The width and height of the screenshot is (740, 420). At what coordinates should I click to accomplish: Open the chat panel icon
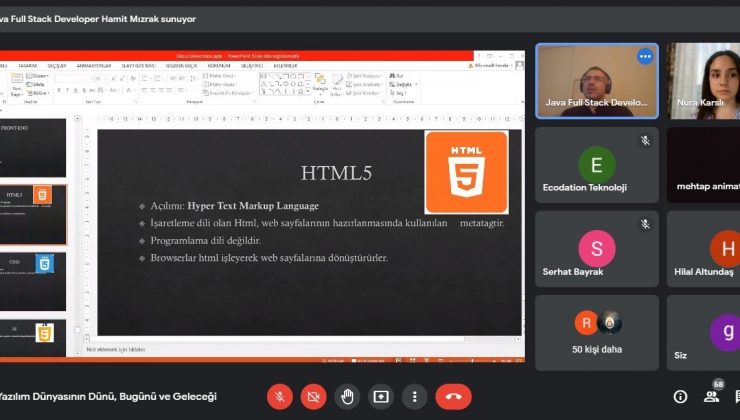737,397
